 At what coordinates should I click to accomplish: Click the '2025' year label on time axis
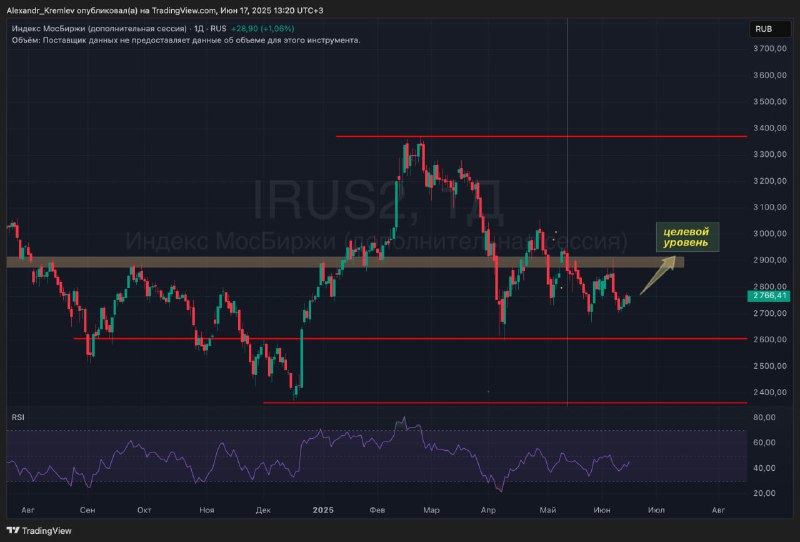point(323,510)
